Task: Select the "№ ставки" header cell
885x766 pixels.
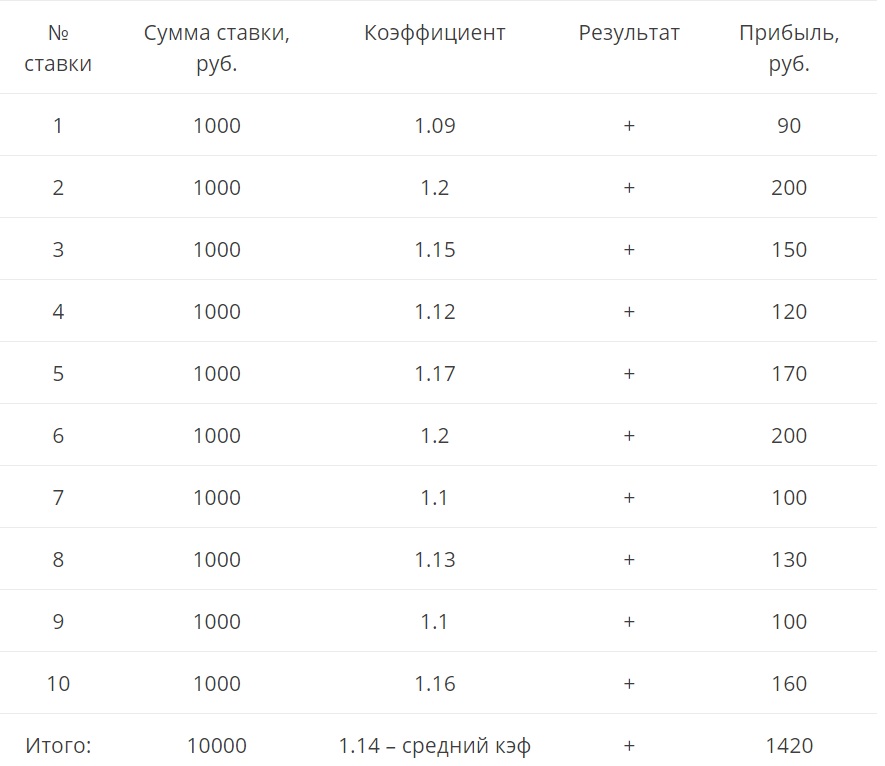Action: tap(58, 48)
